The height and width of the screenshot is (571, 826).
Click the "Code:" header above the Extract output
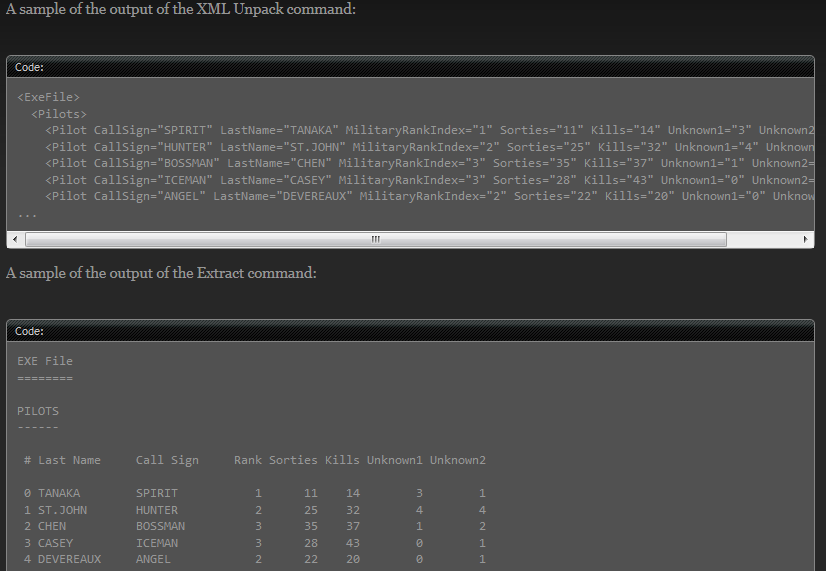click(x=30, y=331)
